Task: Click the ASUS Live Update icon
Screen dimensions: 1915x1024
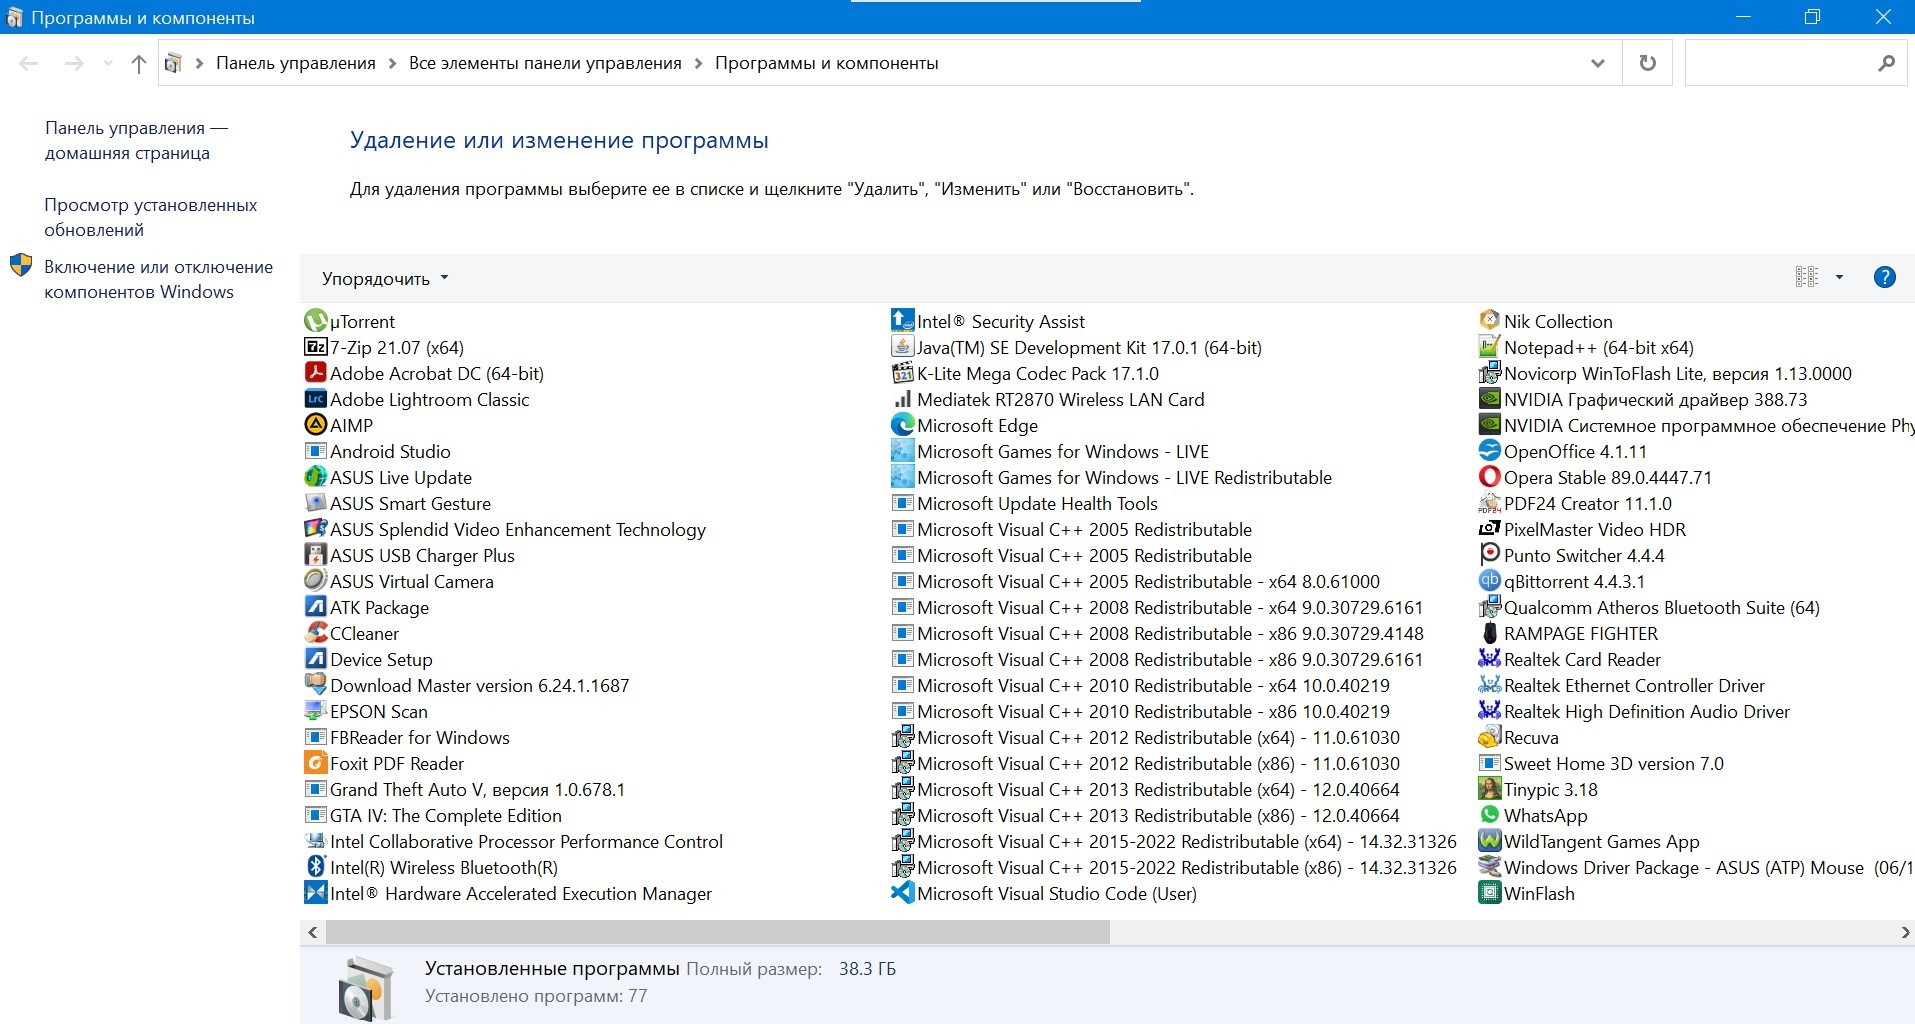Action: click(x=315, y=477)
